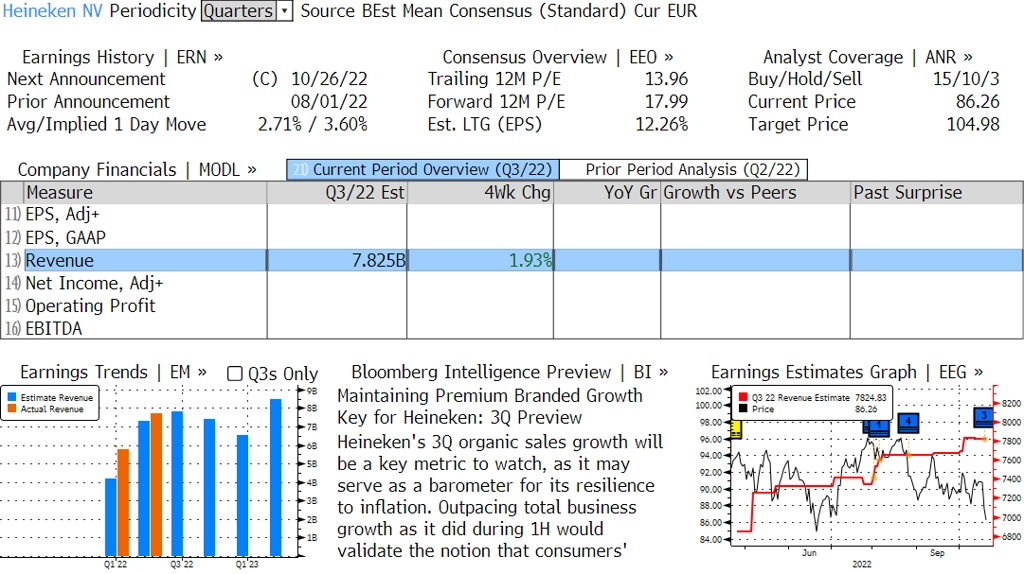The image size is (1024, 574).
Task: Click the red Q3 22 Revenue Estimate swatch
Action: click(x=743, y=397)
